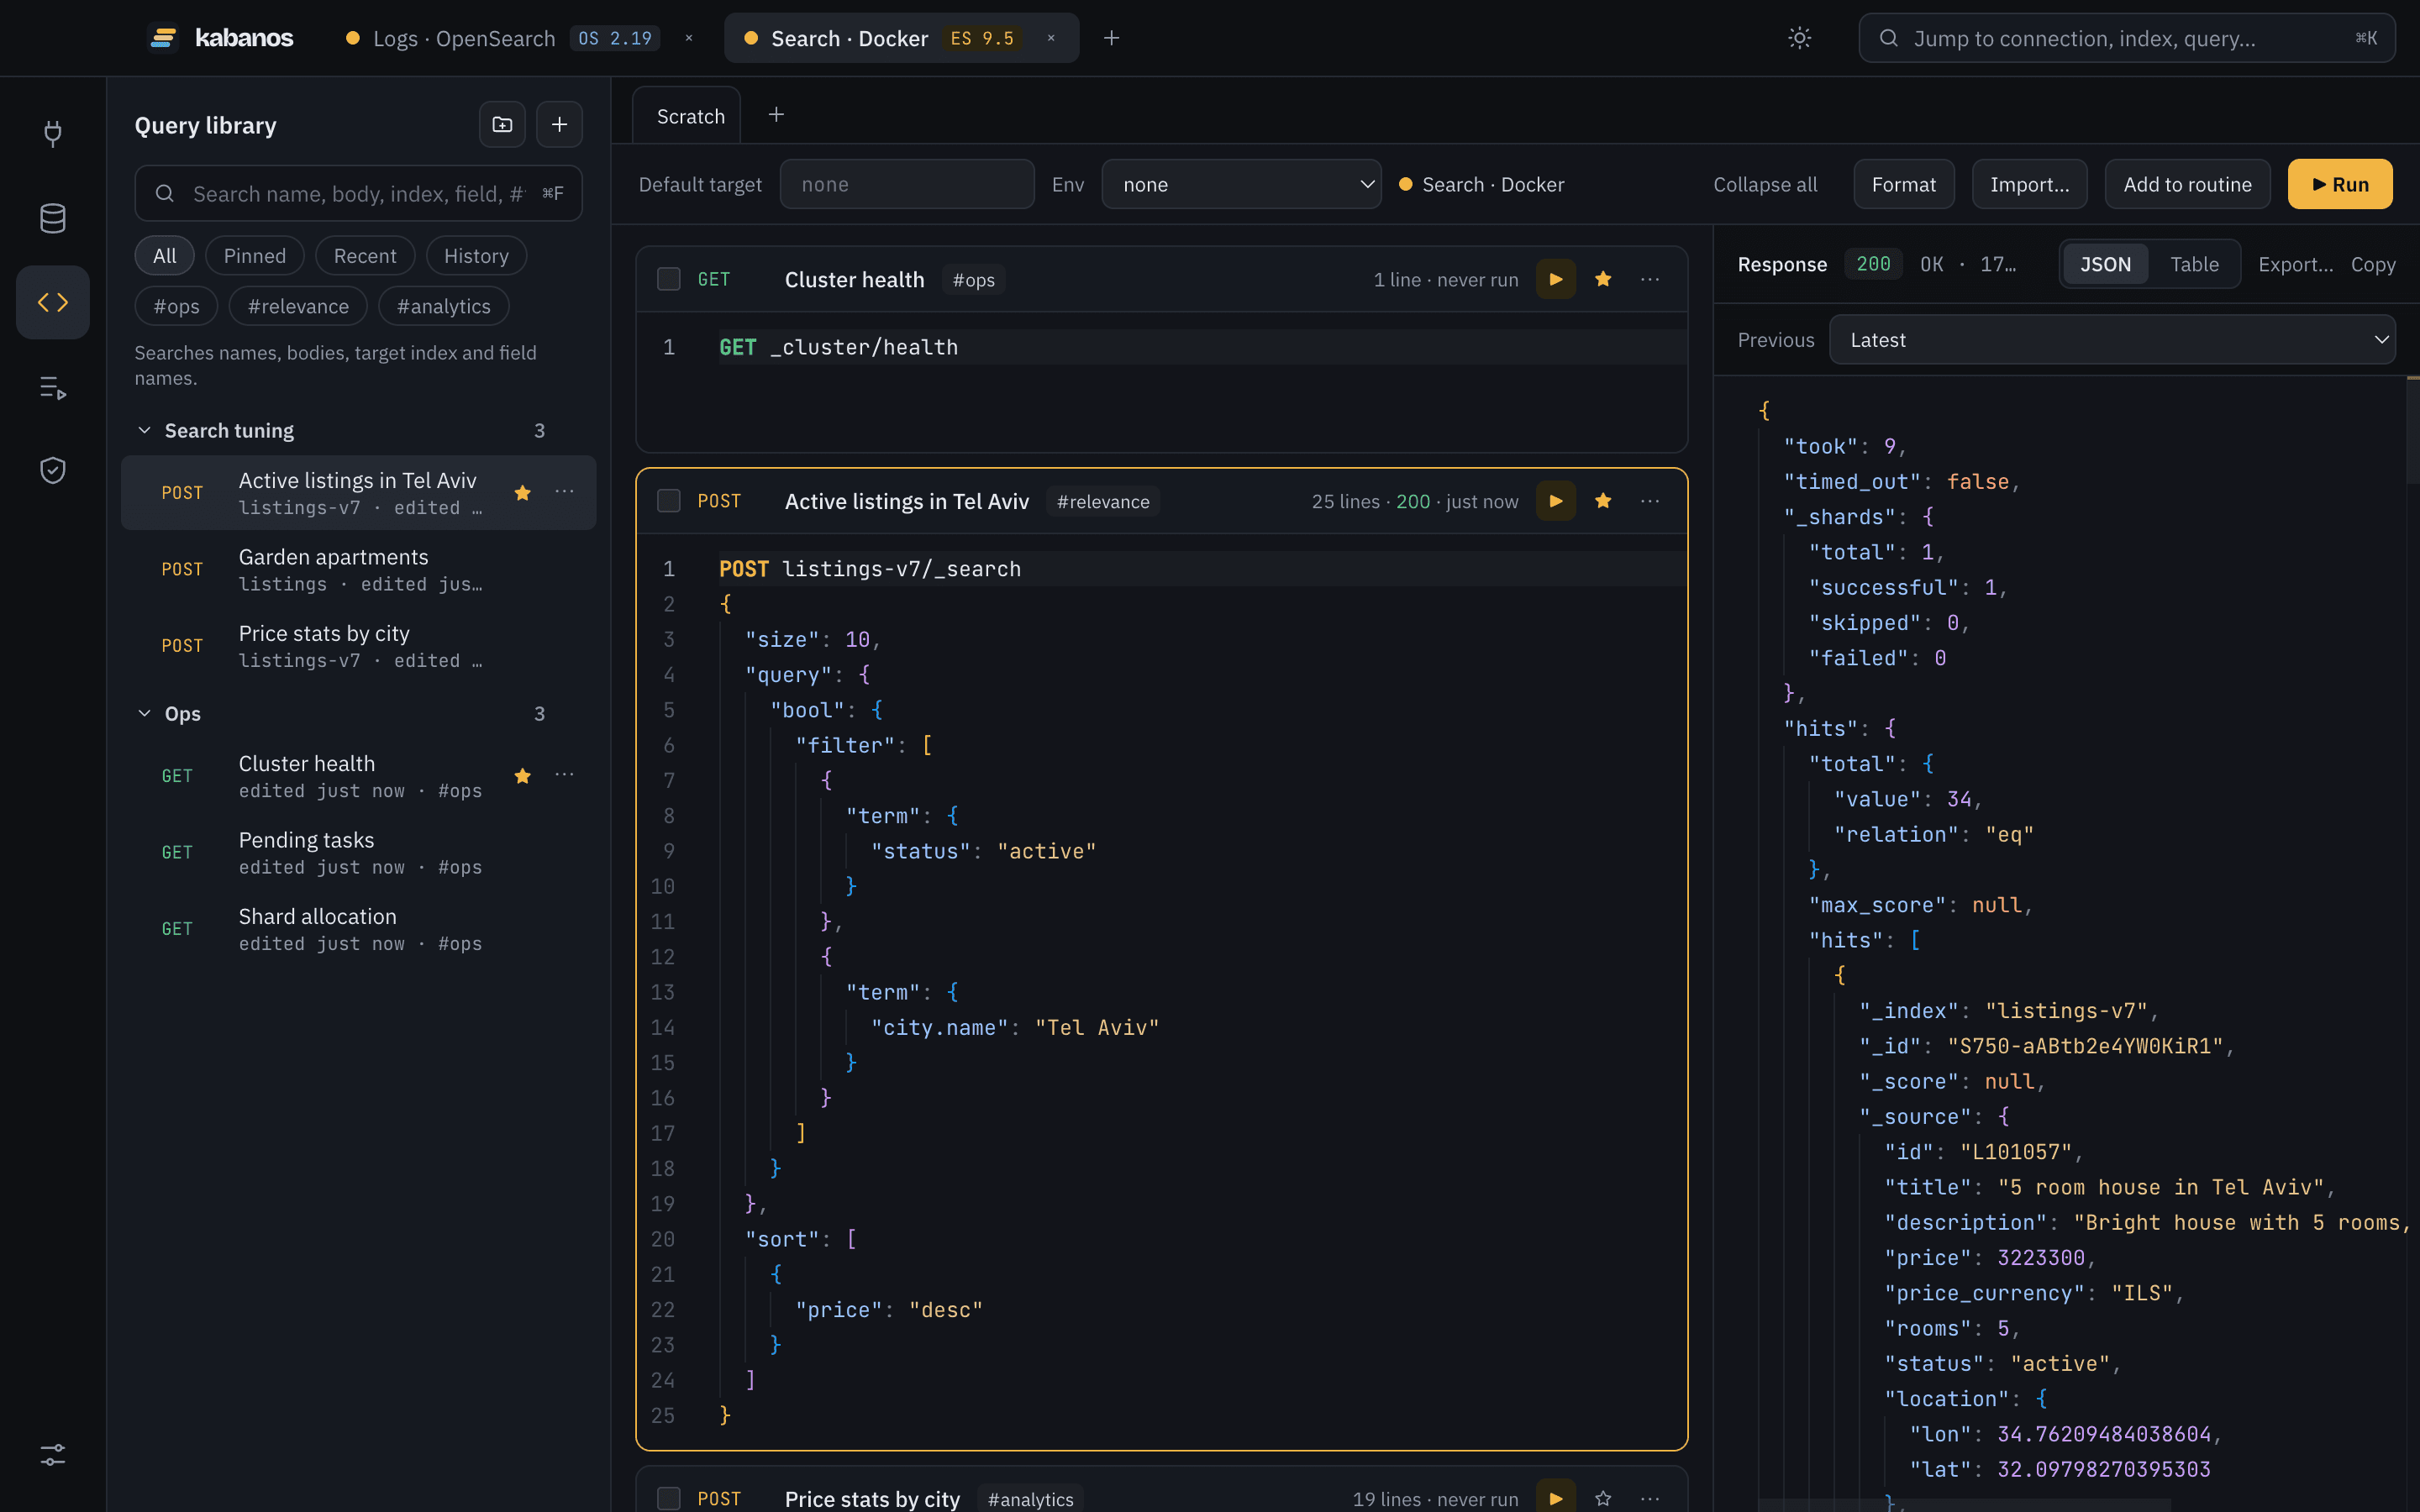Click the new folder icon in Query library
The height and width of the screenshot is (1512, 2420).
point(502,125)
